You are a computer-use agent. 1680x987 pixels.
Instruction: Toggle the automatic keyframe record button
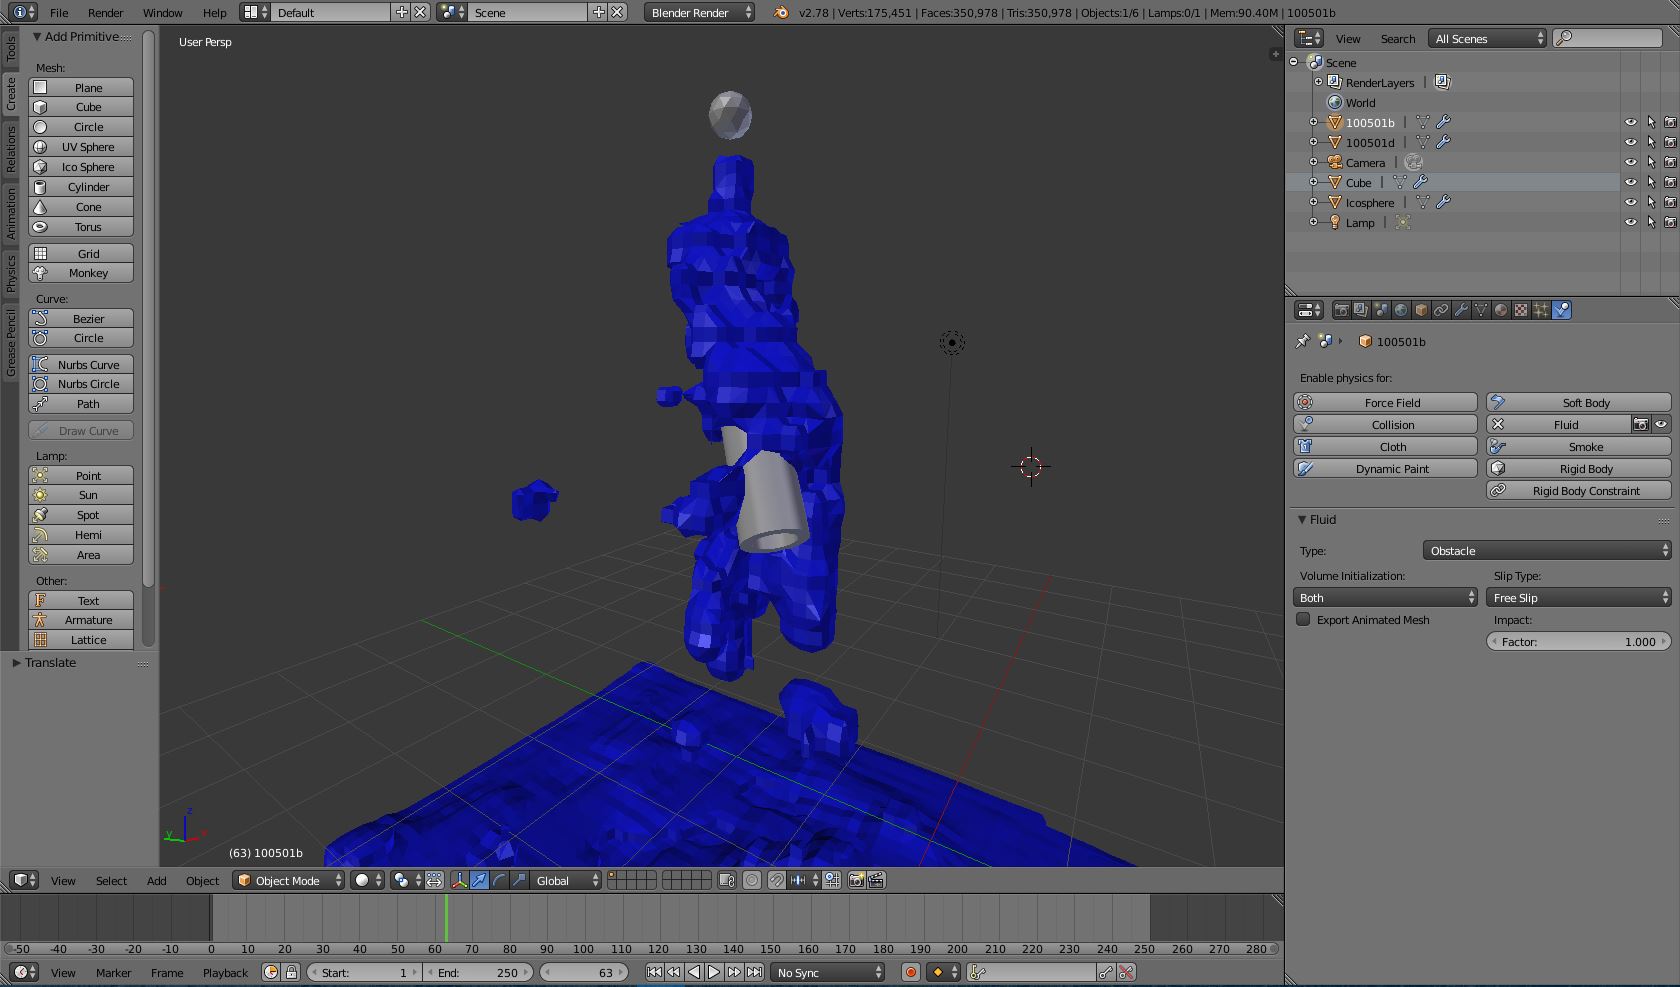pos(910,972)
